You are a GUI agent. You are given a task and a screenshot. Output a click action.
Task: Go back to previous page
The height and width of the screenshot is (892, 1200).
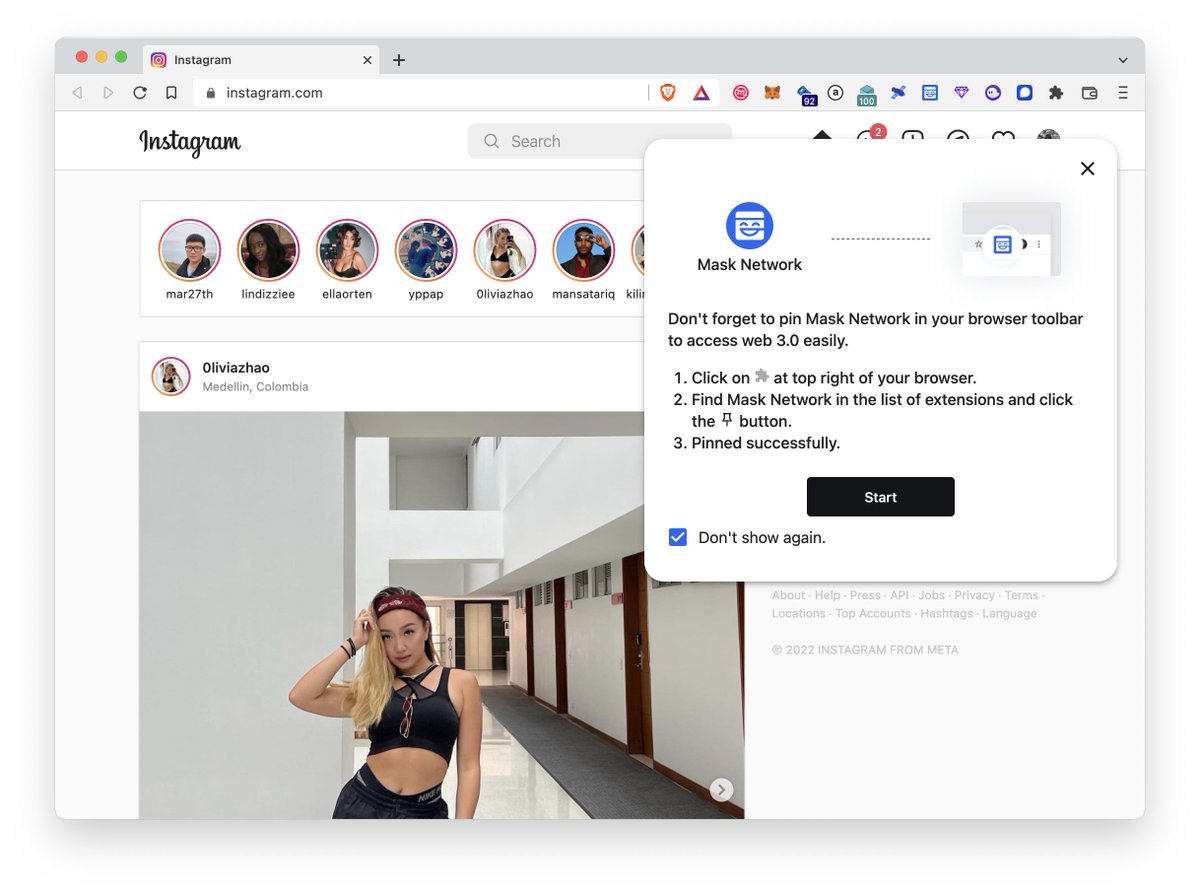[77, 93]
